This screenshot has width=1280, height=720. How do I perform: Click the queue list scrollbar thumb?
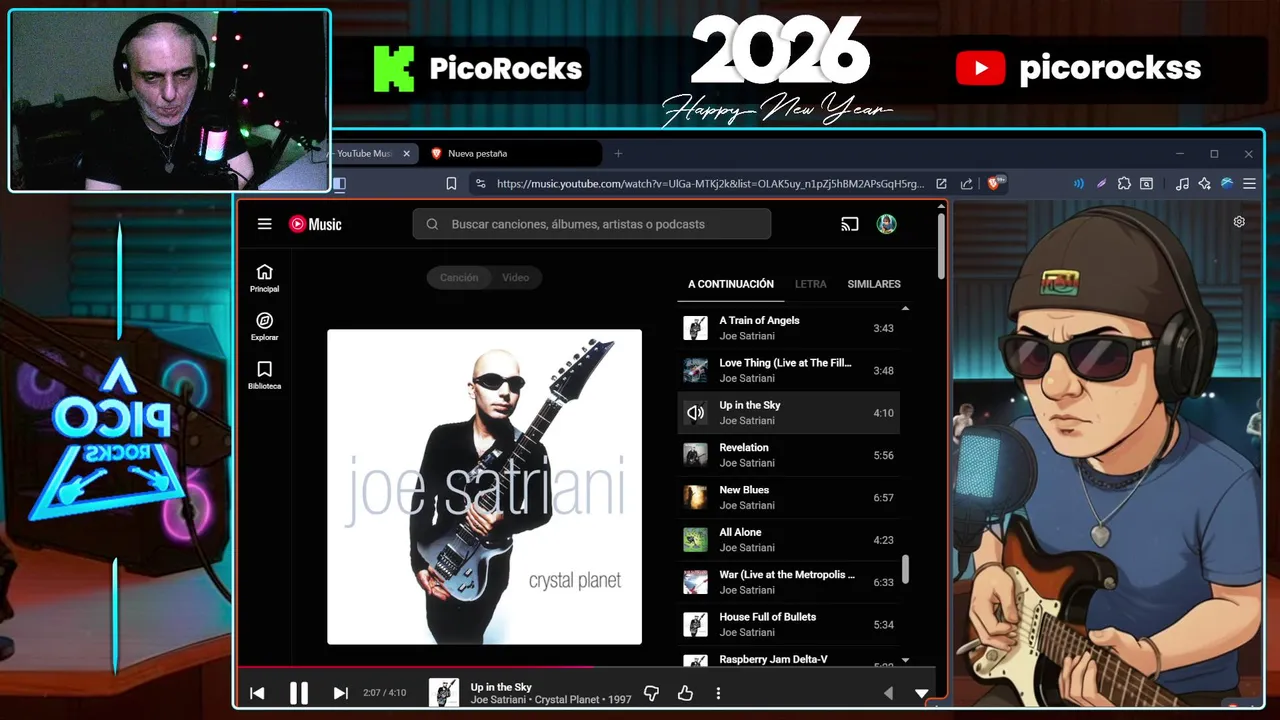click(x=905, y=570)
